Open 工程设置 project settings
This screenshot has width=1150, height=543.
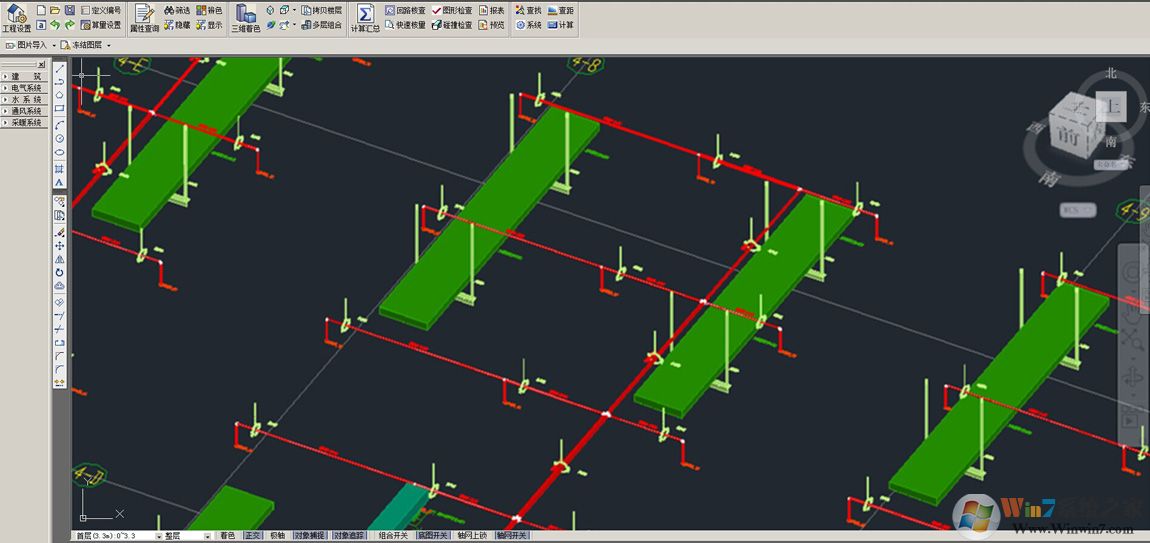click(16, 17)
